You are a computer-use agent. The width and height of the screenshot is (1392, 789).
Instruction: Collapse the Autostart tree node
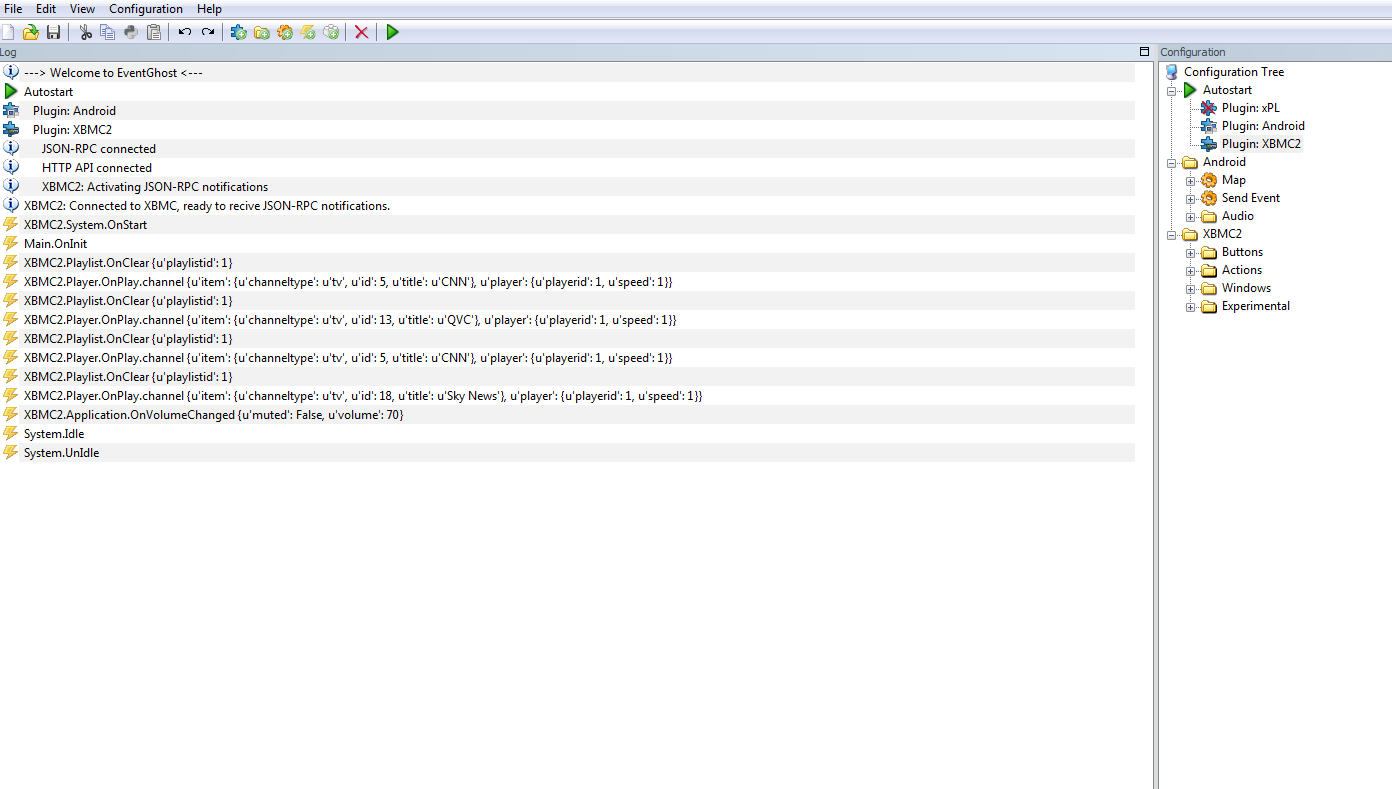[x=1172, y=91]
